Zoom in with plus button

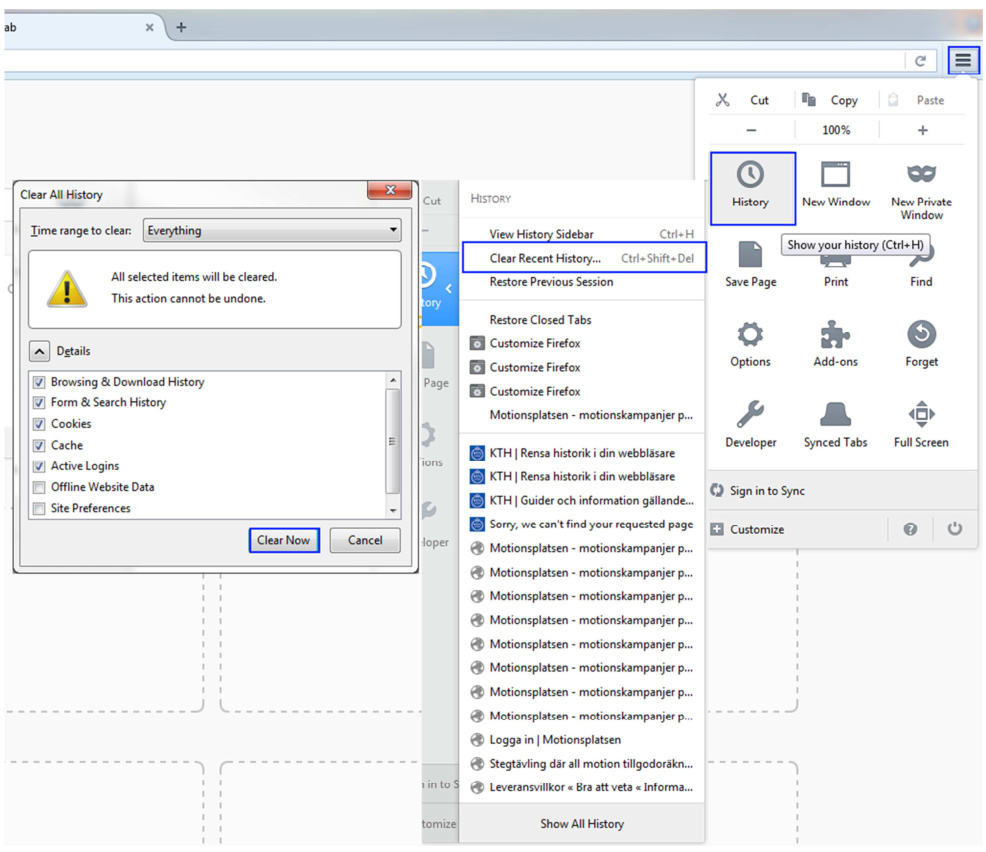pos(922,130)
